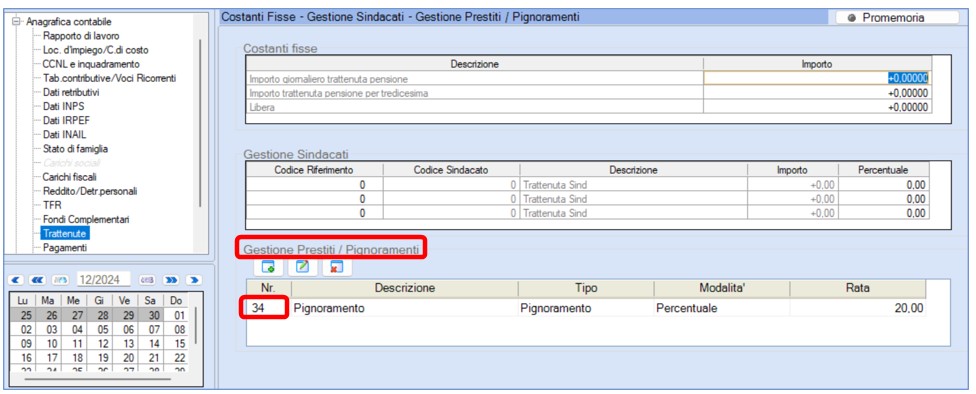Select Fondi Complementari tree entry
Image resolution: width=976 pixels, height=394 pixels.
tap(86, 219)
